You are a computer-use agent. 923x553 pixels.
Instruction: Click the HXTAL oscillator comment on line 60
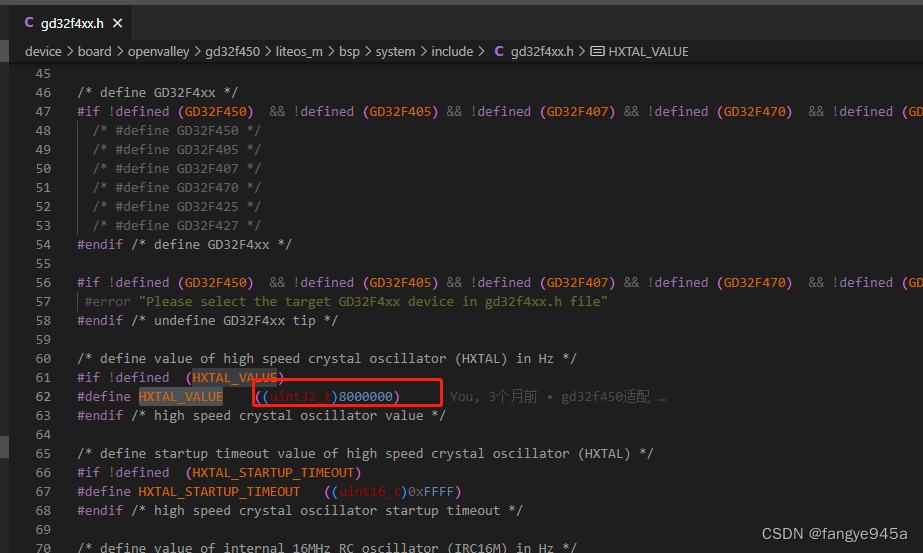(327, 359)
